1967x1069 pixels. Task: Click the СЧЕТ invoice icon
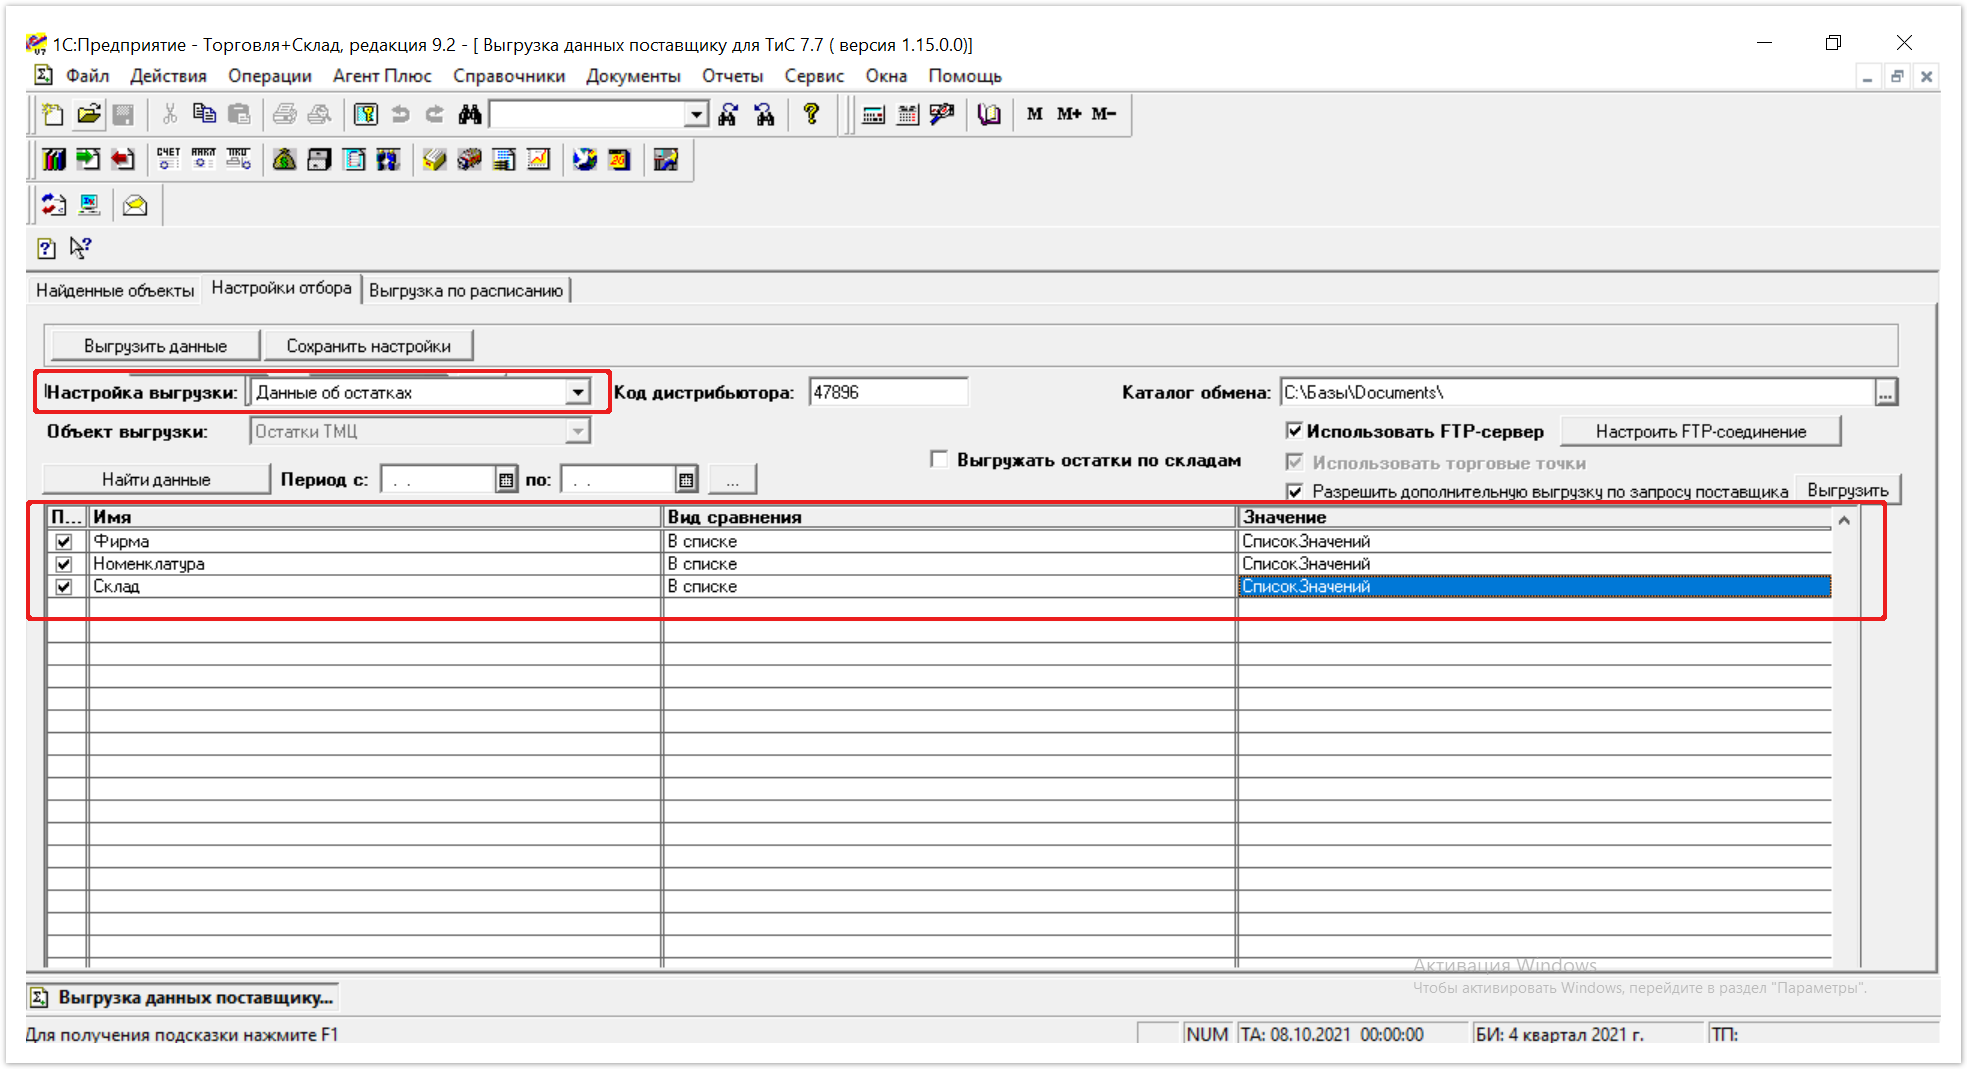pos(168,159)
